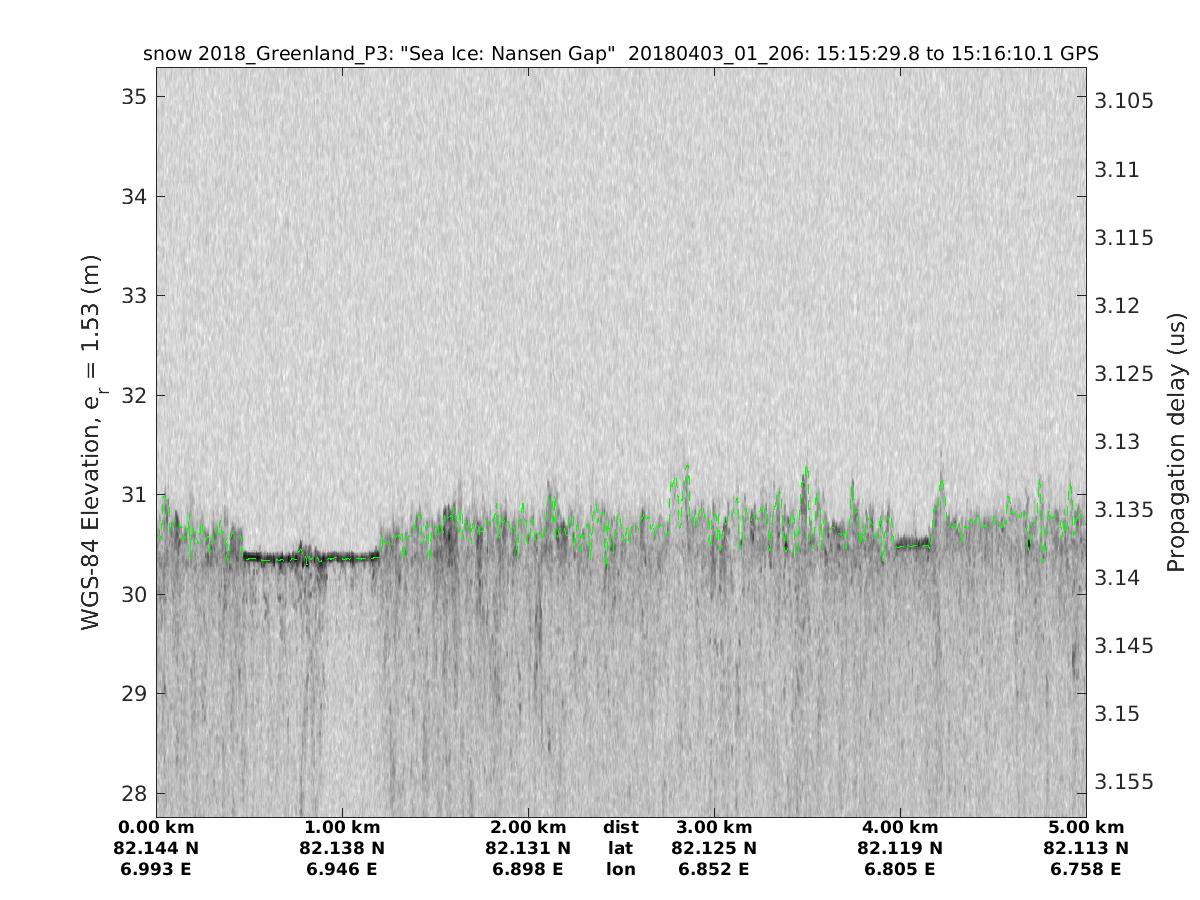This screenshot has width=1200, height=900.
Task: Select the "1.00 km" distance label
Action: (x=342, y=828)
